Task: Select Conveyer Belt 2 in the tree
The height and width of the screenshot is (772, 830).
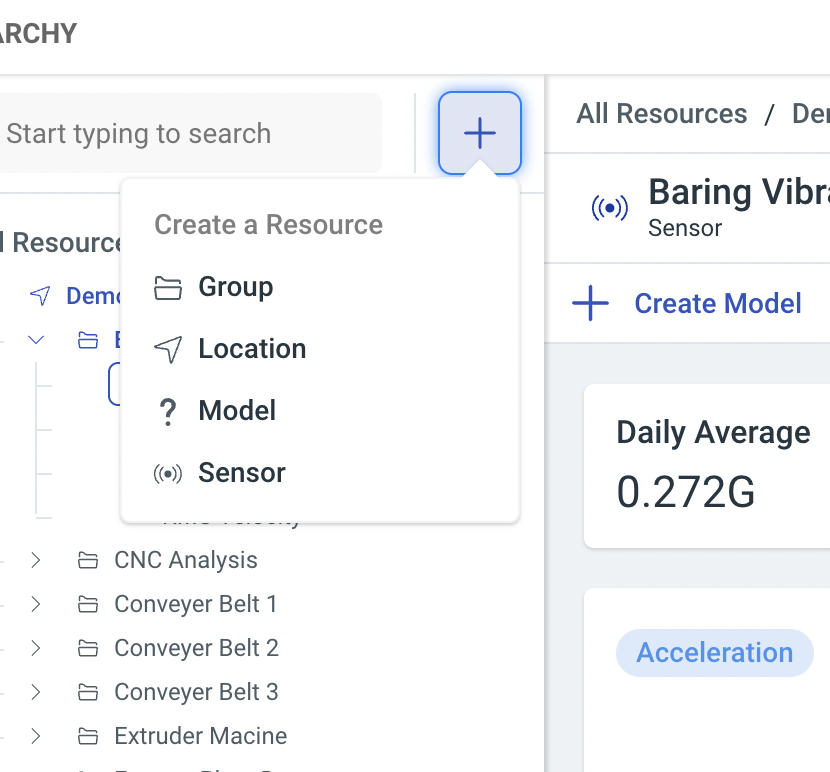Action: (196, 648)
